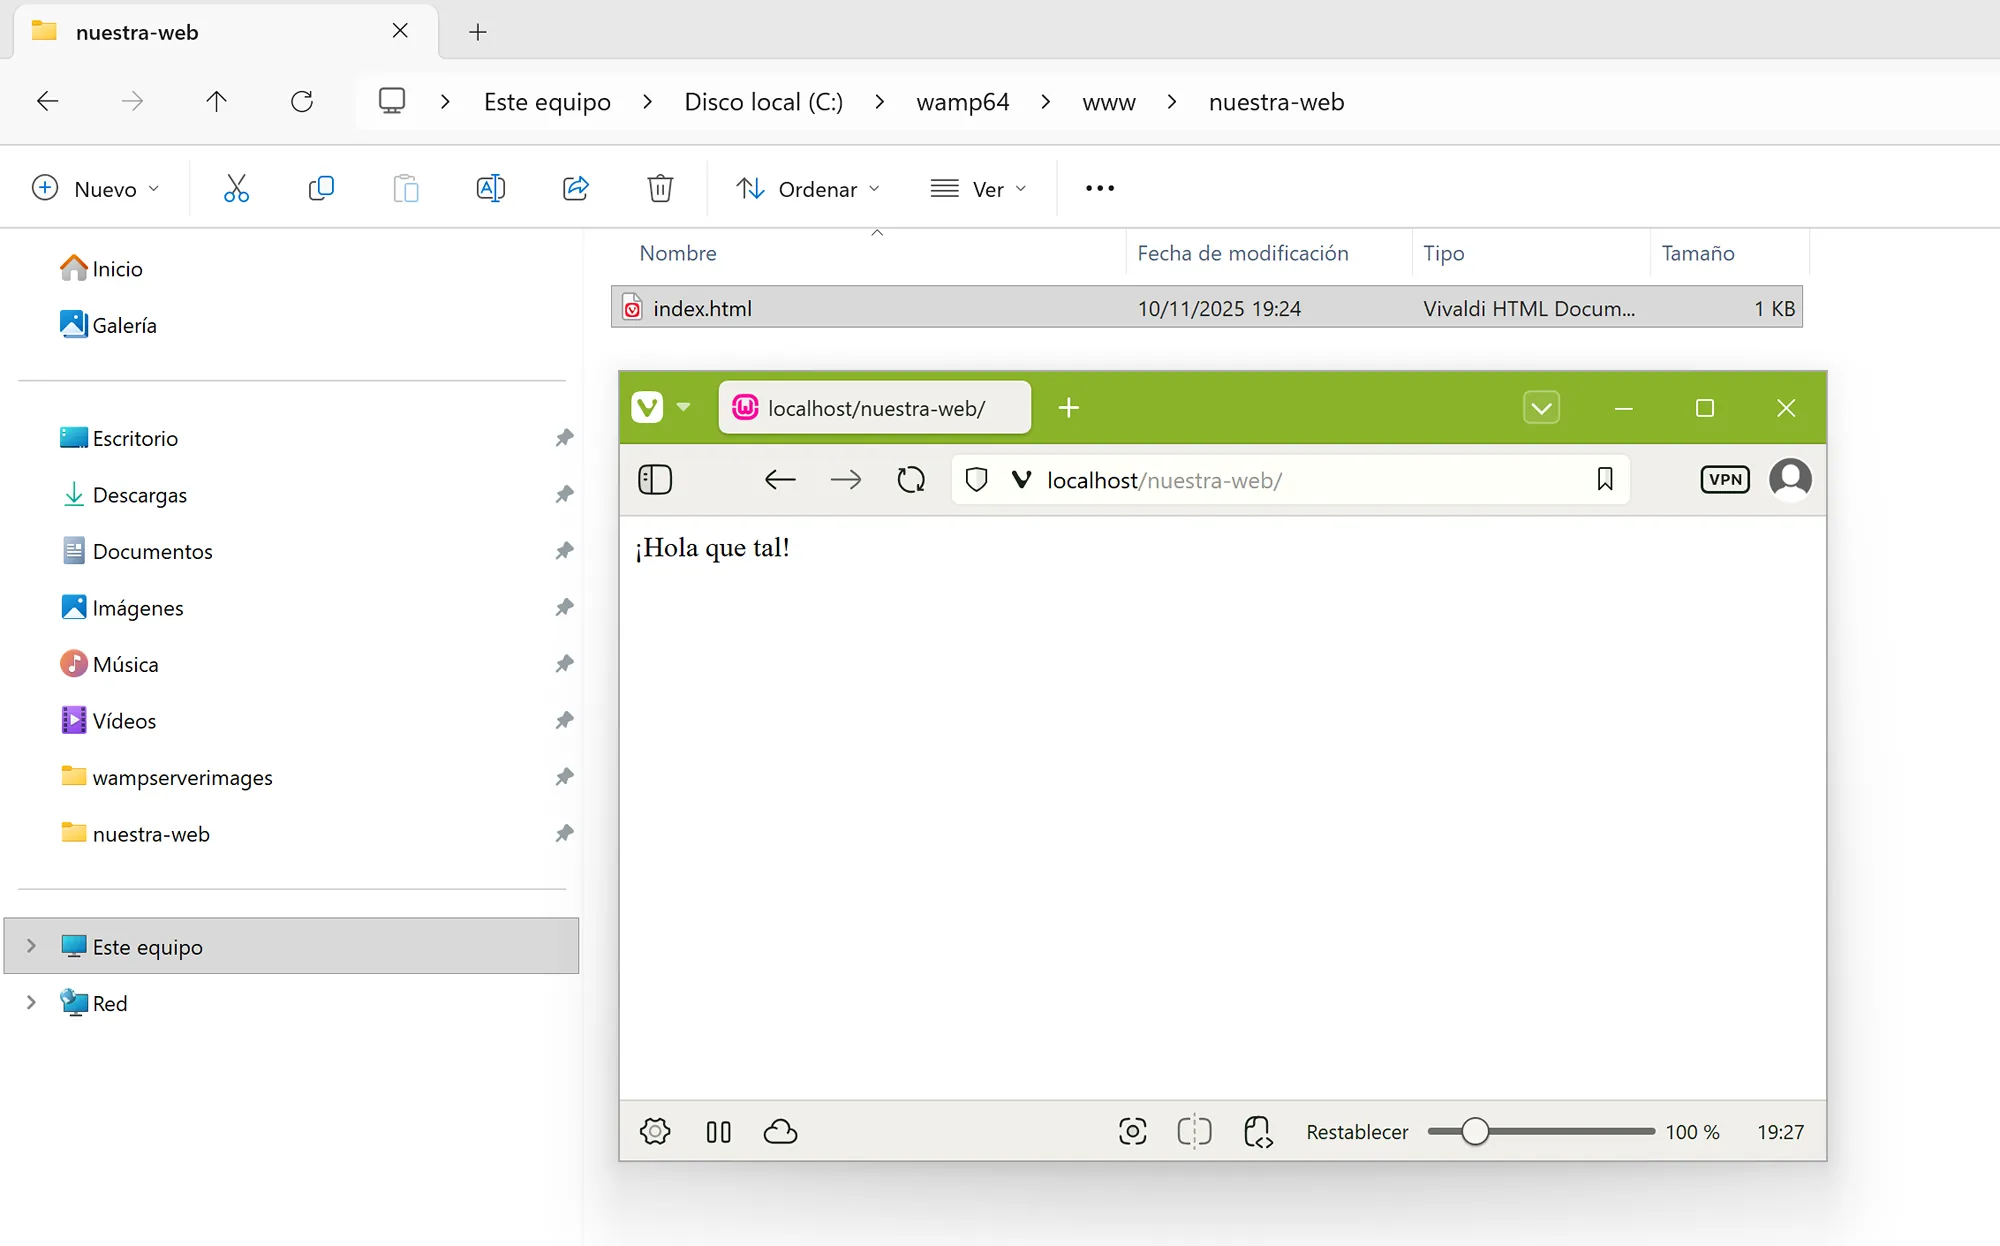Viewport: 2000px width, 1246px height.
Task: Open Vivaldi sync cloud icon
Action: [780, 1131]
